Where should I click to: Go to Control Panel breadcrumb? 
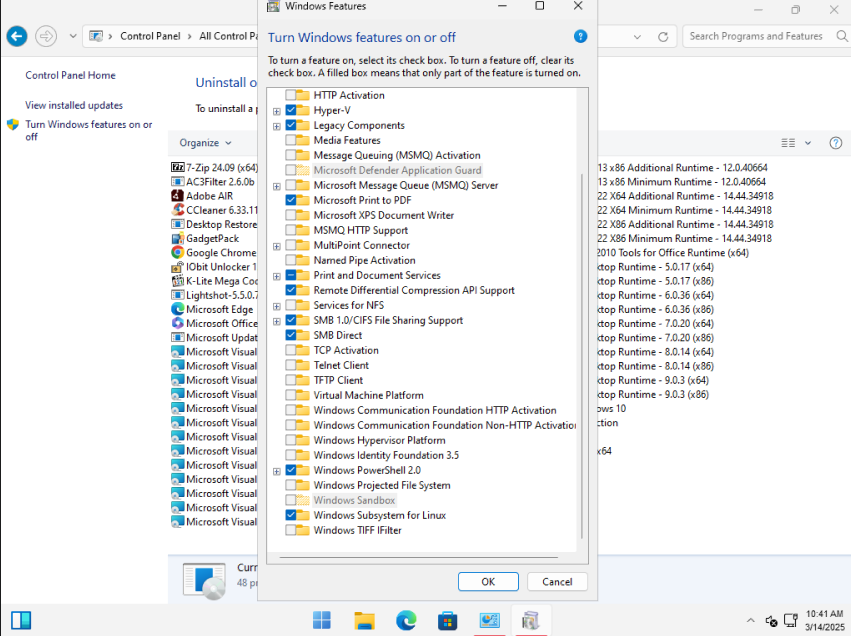point(150,36)
